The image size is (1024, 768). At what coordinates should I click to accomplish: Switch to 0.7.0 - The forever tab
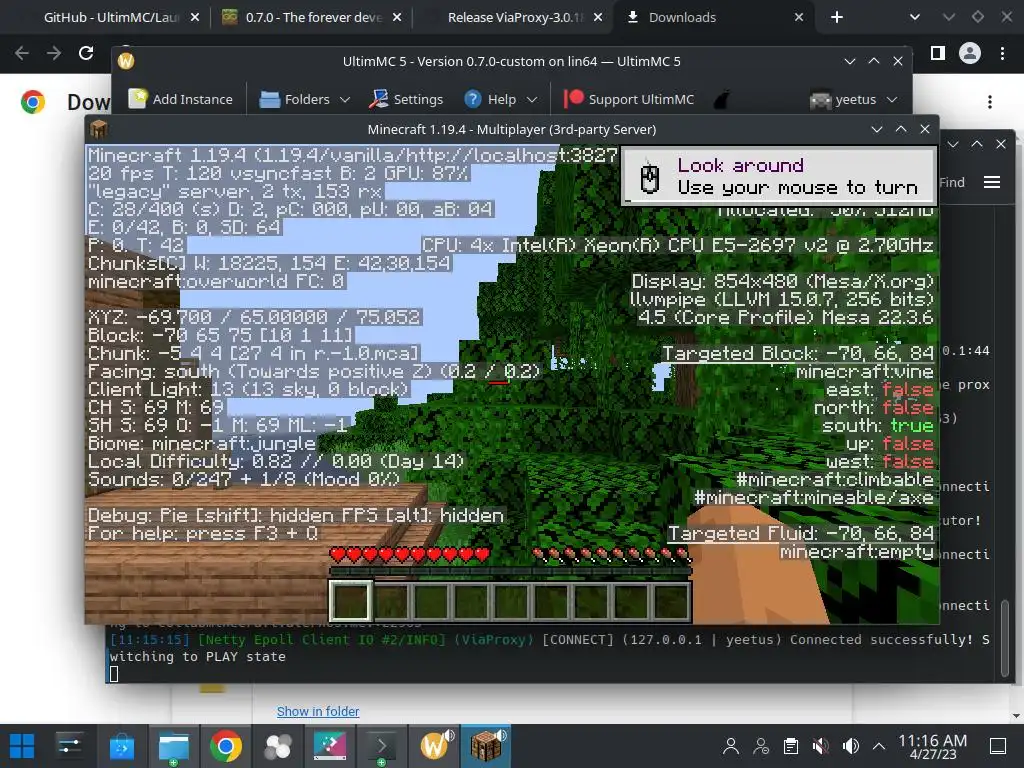(x=313, y=18)
